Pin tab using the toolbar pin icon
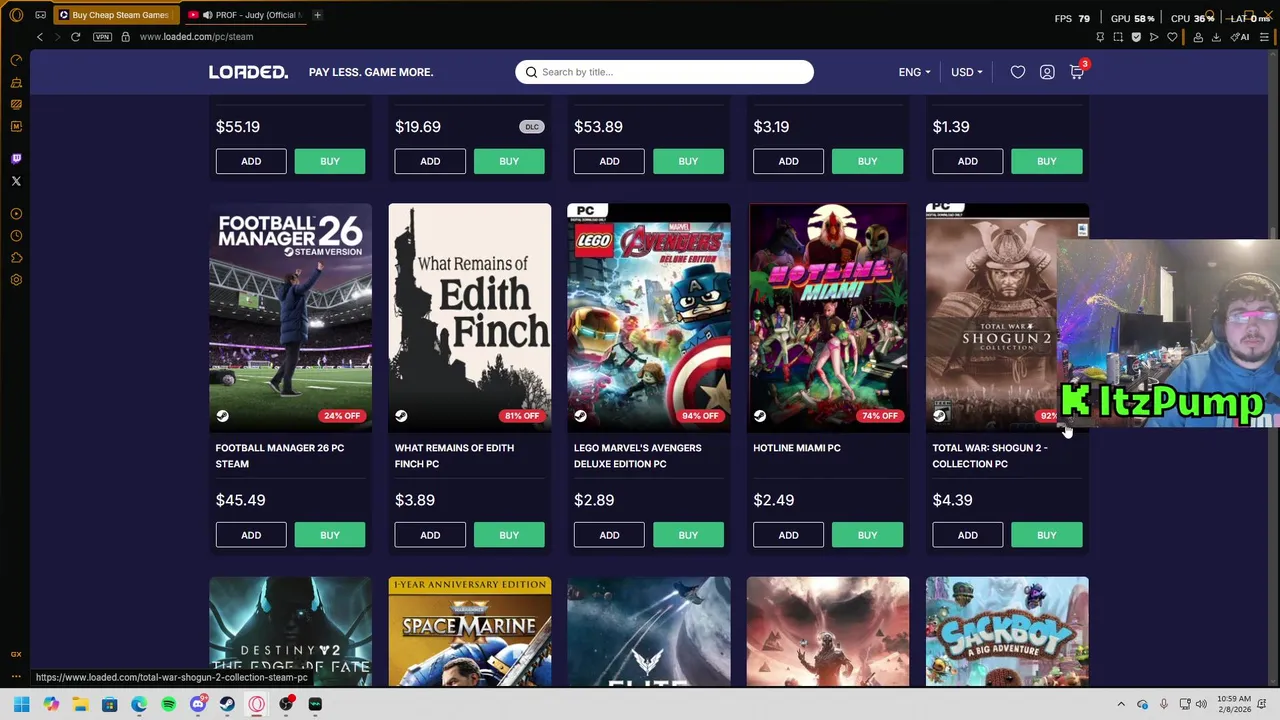Viewport: 1280px width, 720px height. point(1100,37)
